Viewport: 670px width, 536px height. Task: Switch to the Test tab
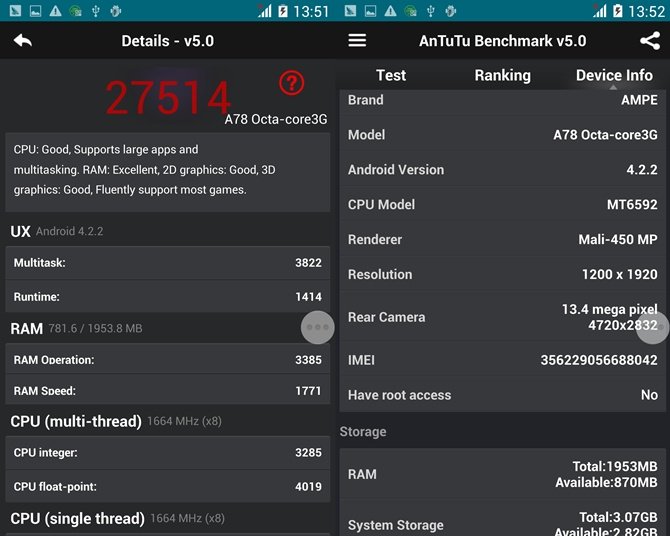click(x=391, y=75)
